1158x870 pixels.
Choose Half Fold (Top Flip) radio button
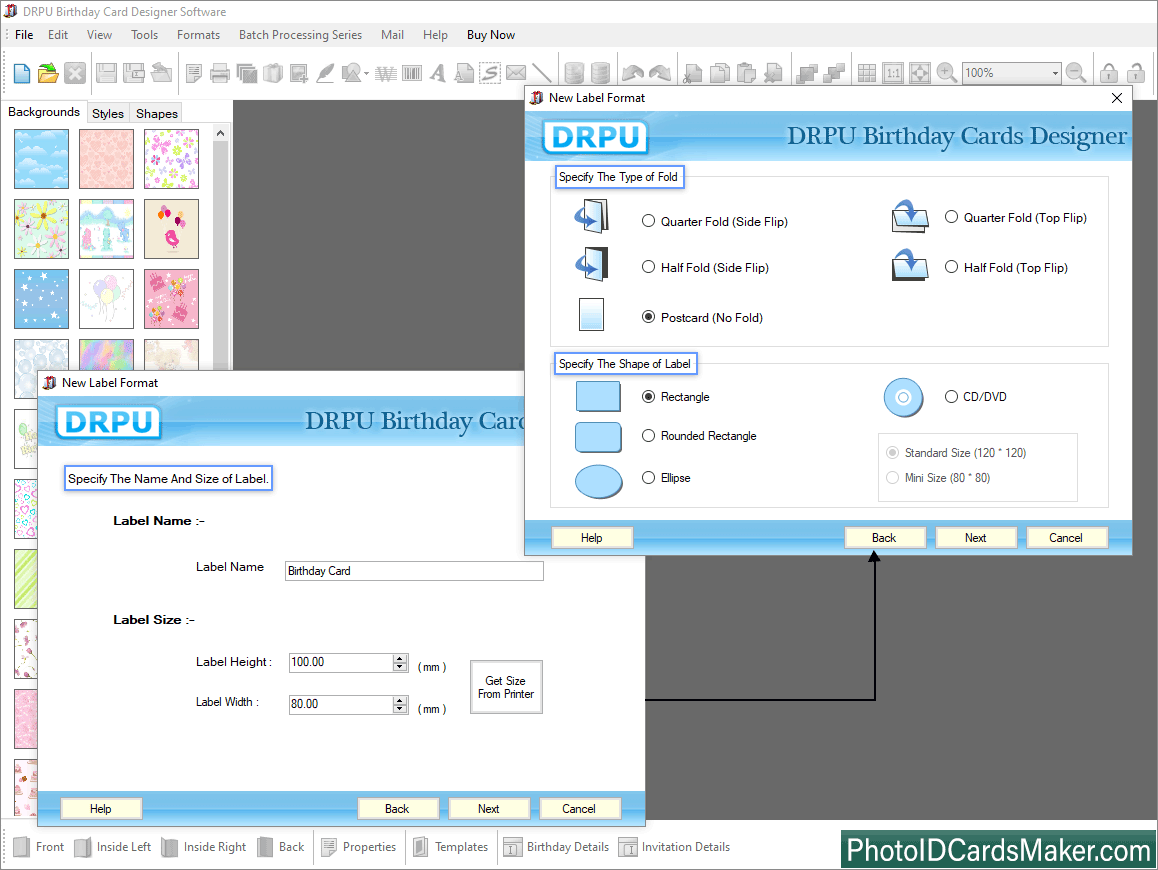952,267
